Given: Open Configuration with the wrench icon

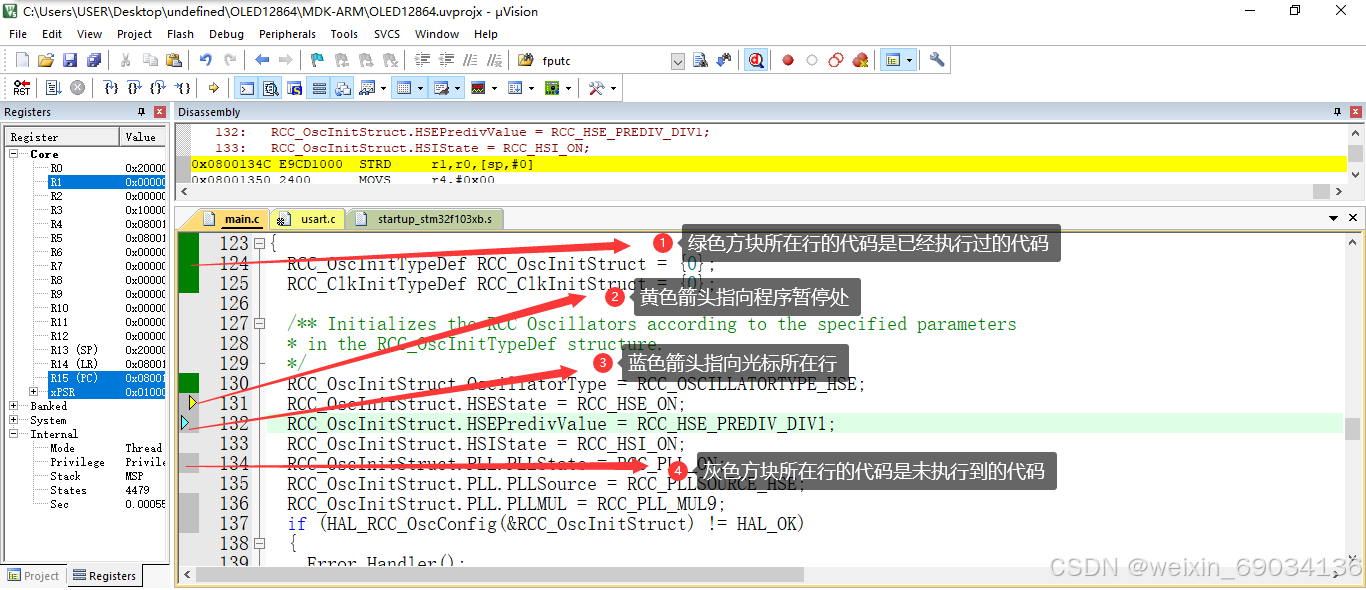Looking at the screenshot, I should coord(937,60).
